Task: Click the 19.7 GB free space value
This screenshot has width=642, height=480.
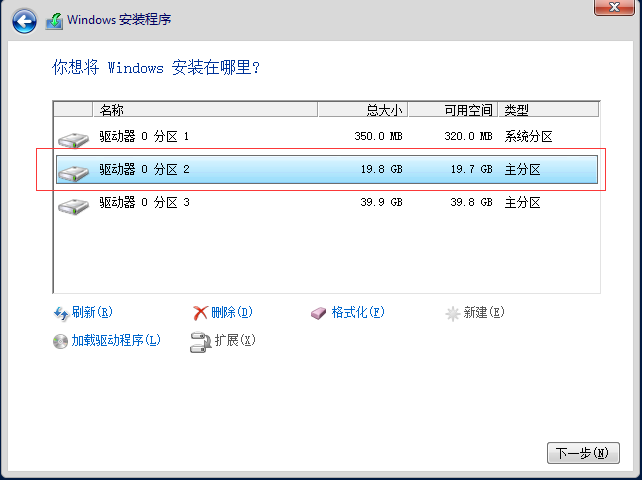Action: pyautogui.click(x=472, y=170)
